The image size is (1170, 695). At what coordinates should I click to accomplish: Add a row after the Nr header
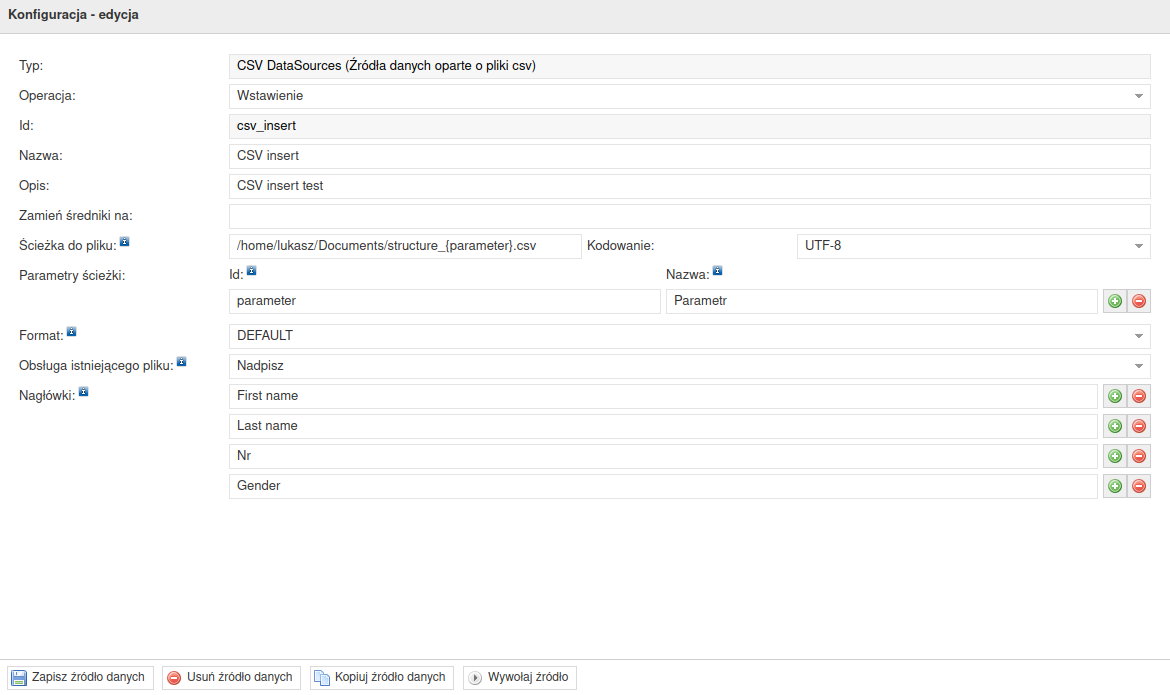[x=1114, y=456]
